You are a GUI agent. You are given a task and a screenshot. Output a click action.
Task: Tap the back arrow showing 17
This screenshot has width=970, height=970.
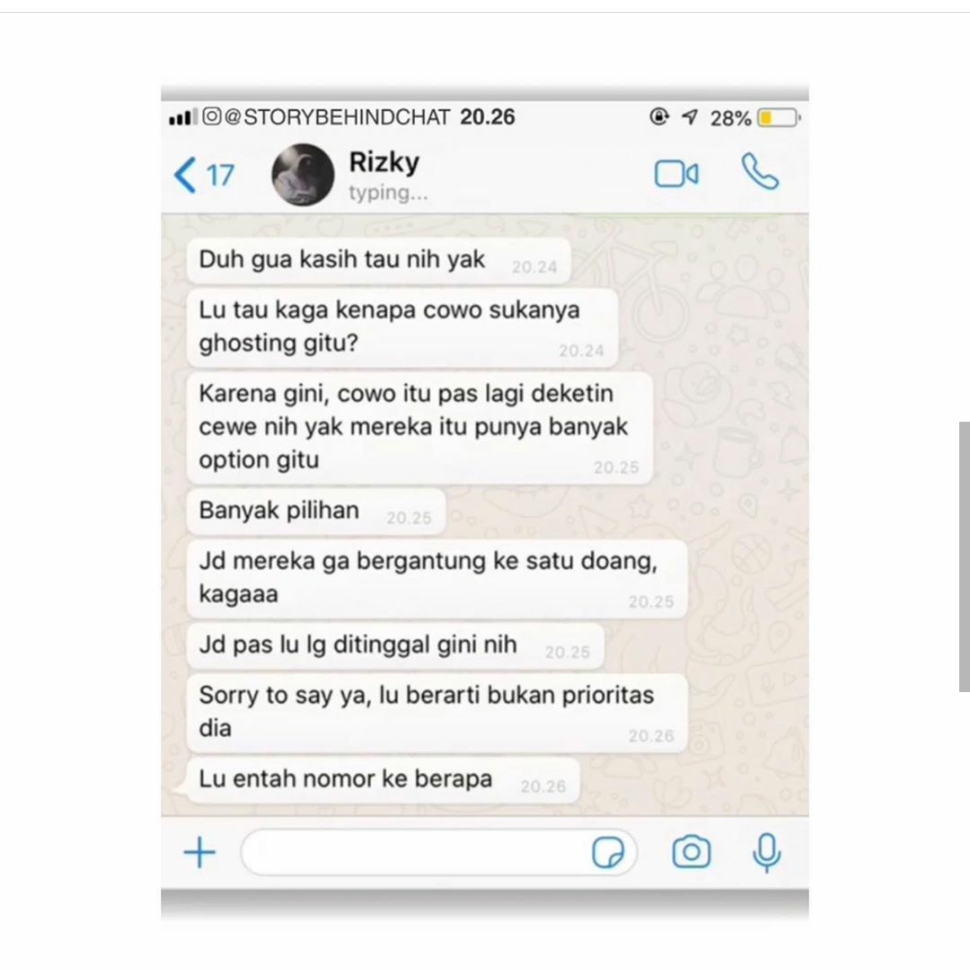point(204,175)
